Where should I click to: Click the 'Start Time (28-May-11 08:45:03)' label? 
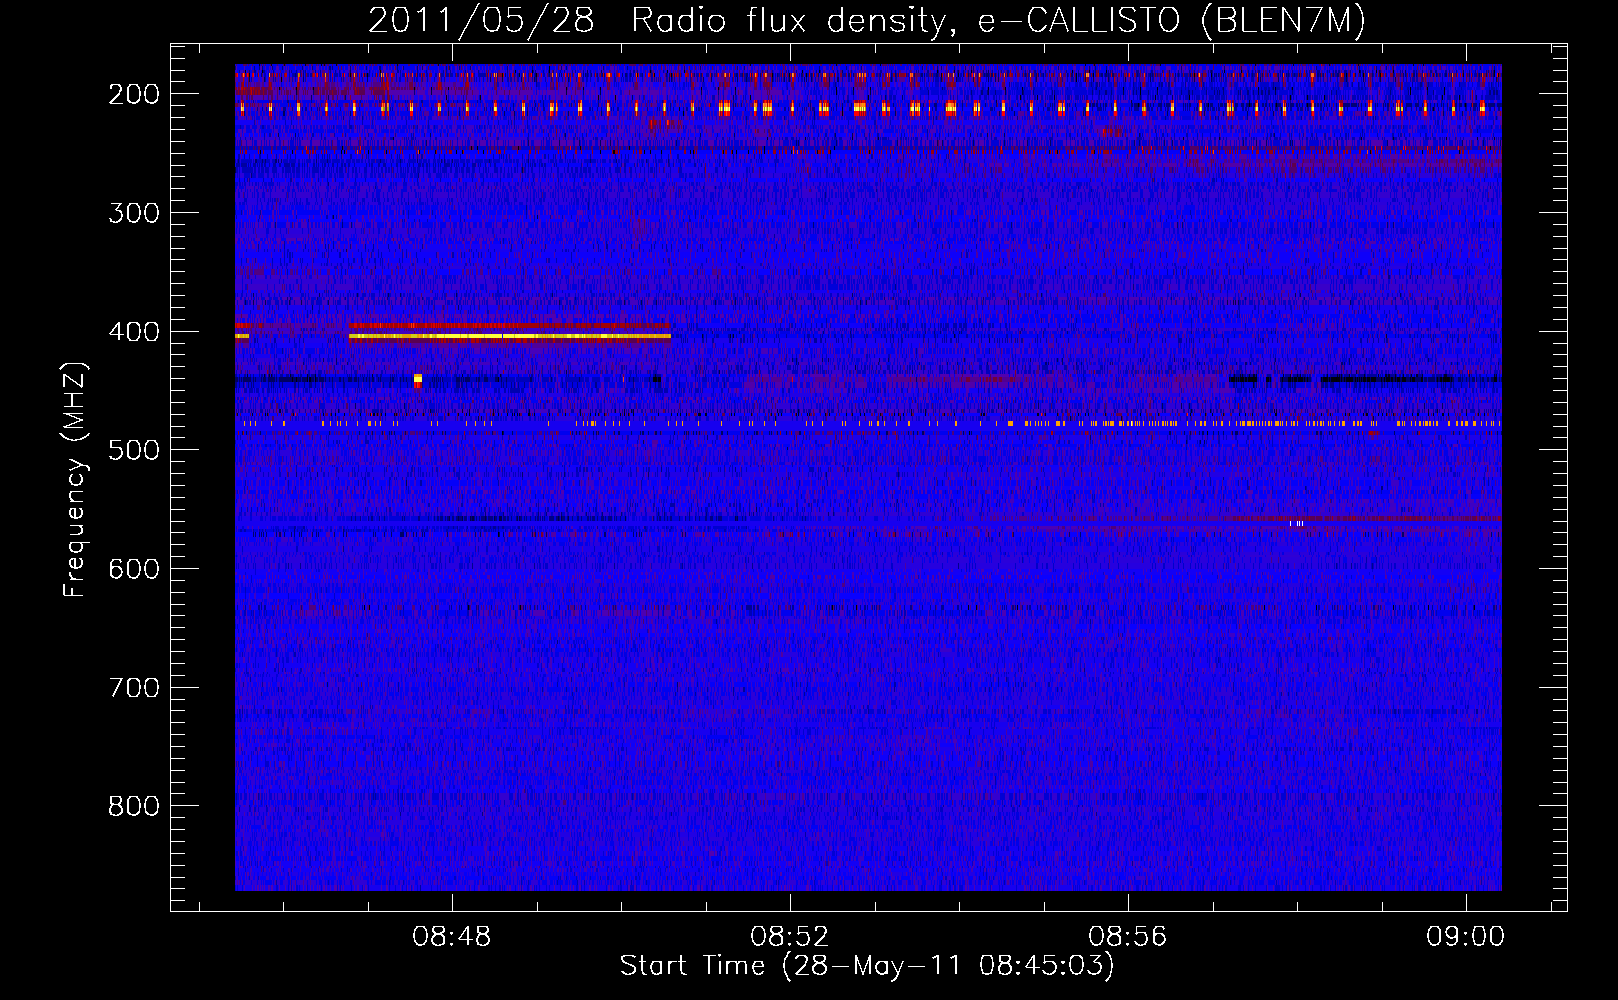click(867, 966)
